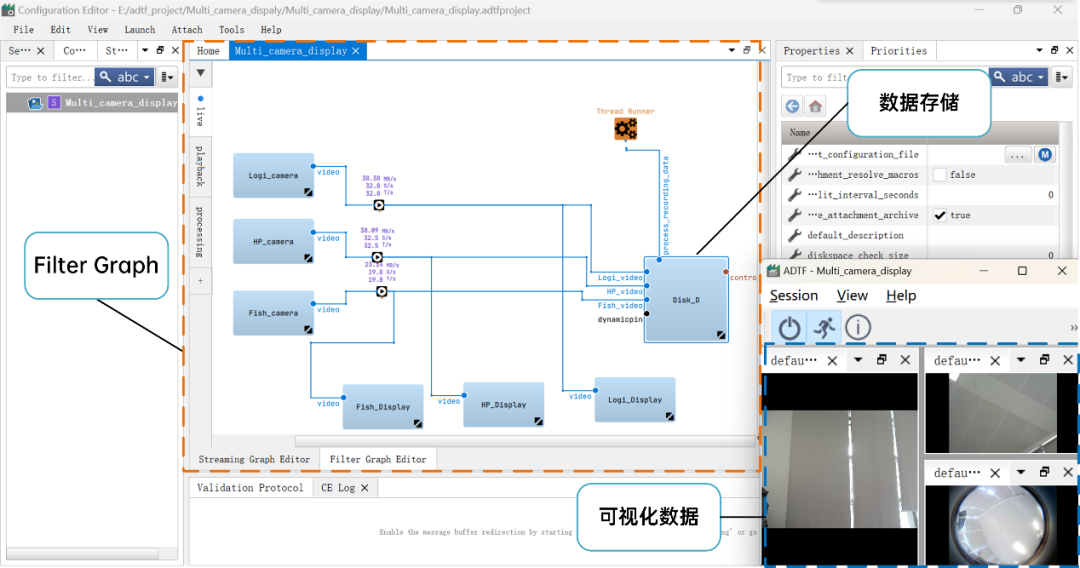Click the horizontal scrollbar of the filter graph
This screenshot has height=568, width=1080.
(520, 440)
